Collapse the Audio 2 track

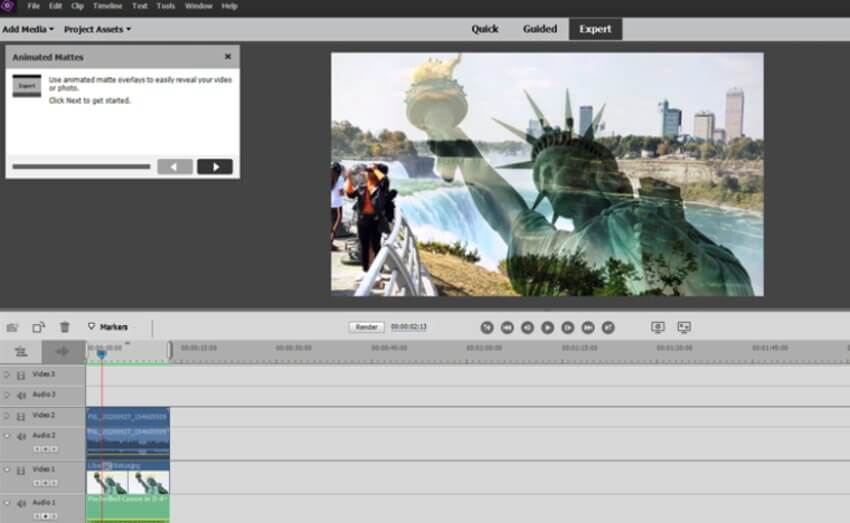[x=7, y=436]
